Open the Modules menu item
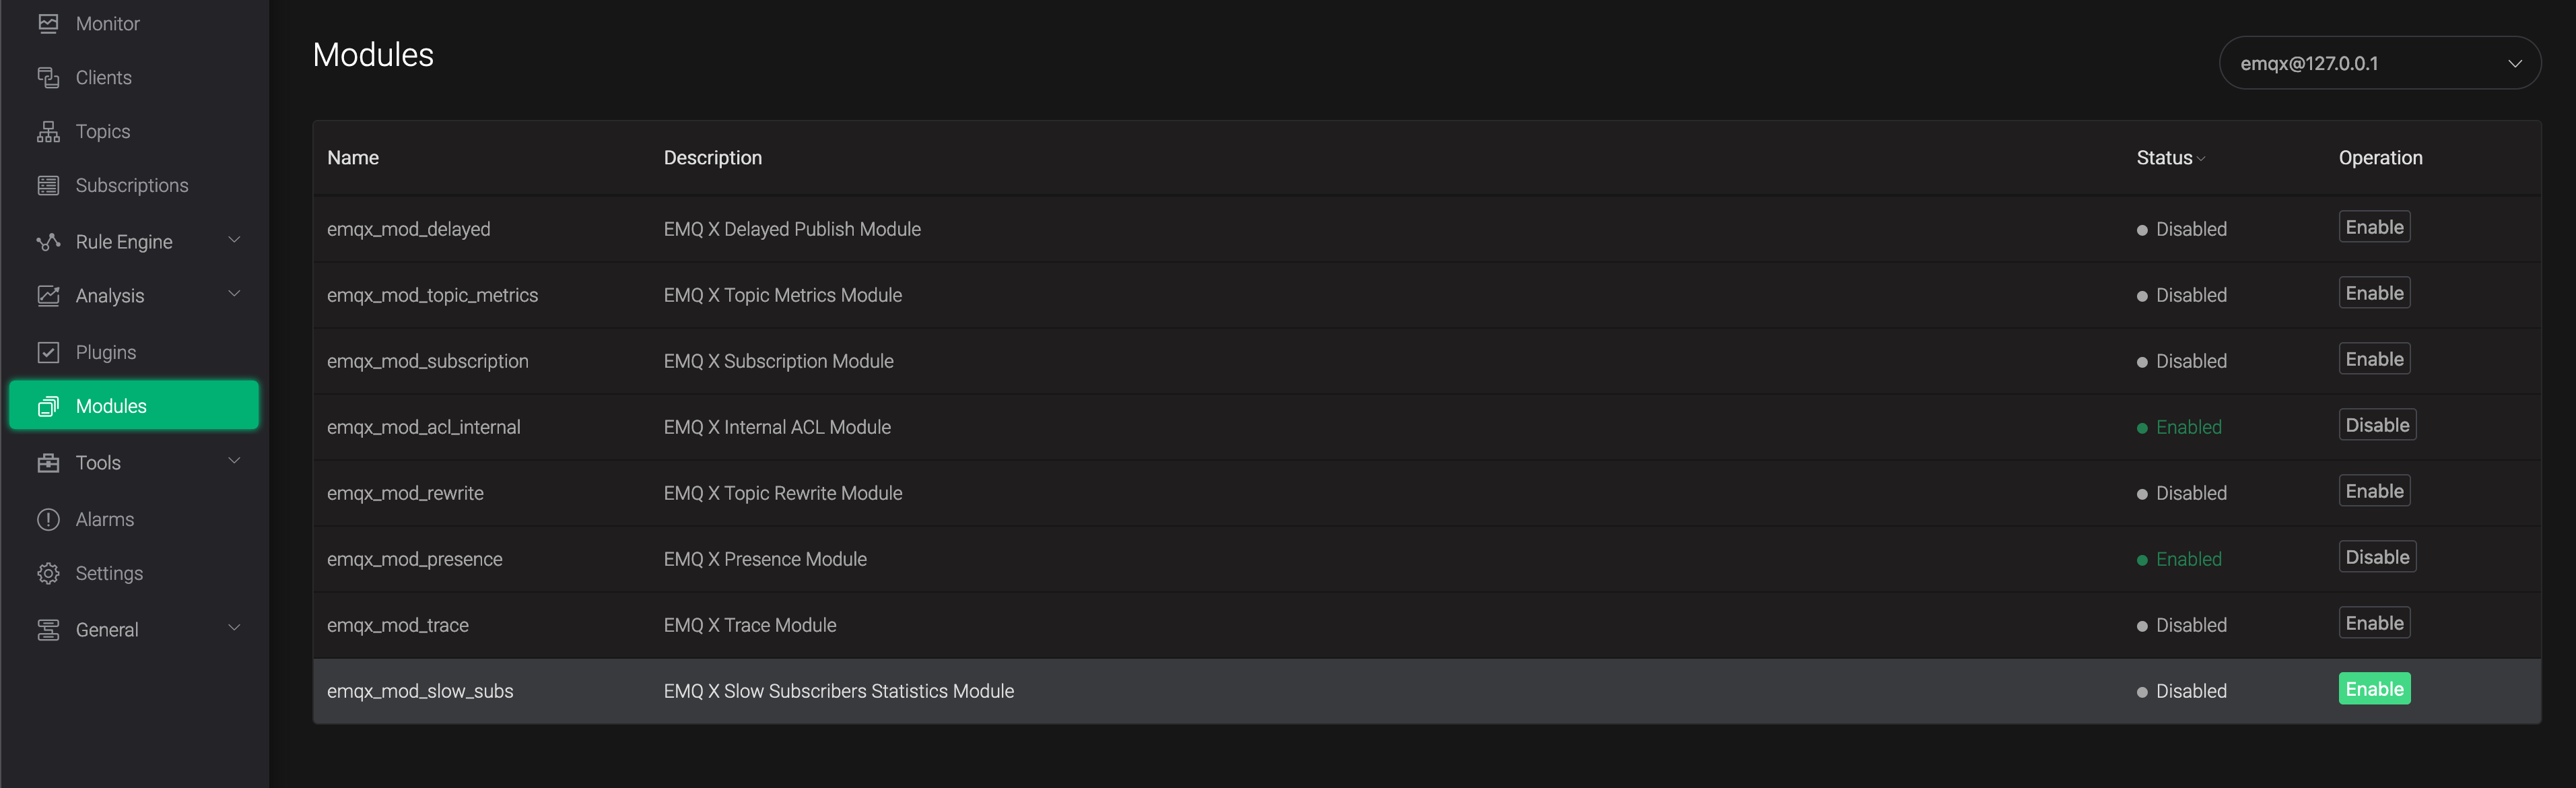Viewport: 2576px width, 788px height. click(134, 406)
